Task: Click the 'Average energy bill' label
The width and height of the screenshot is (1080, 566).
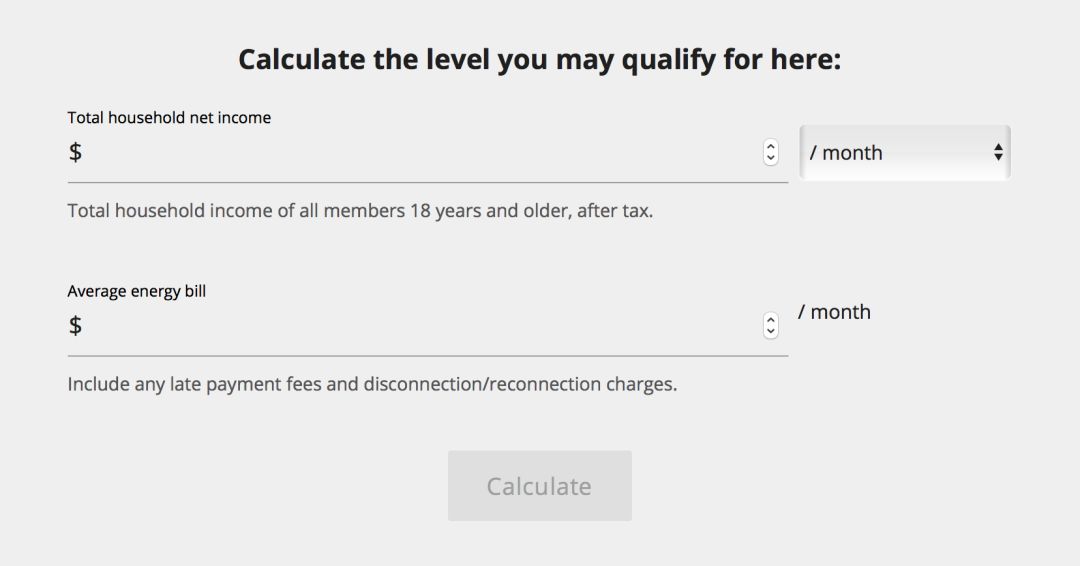Action: pyautogui.click(x=136, y=291)
